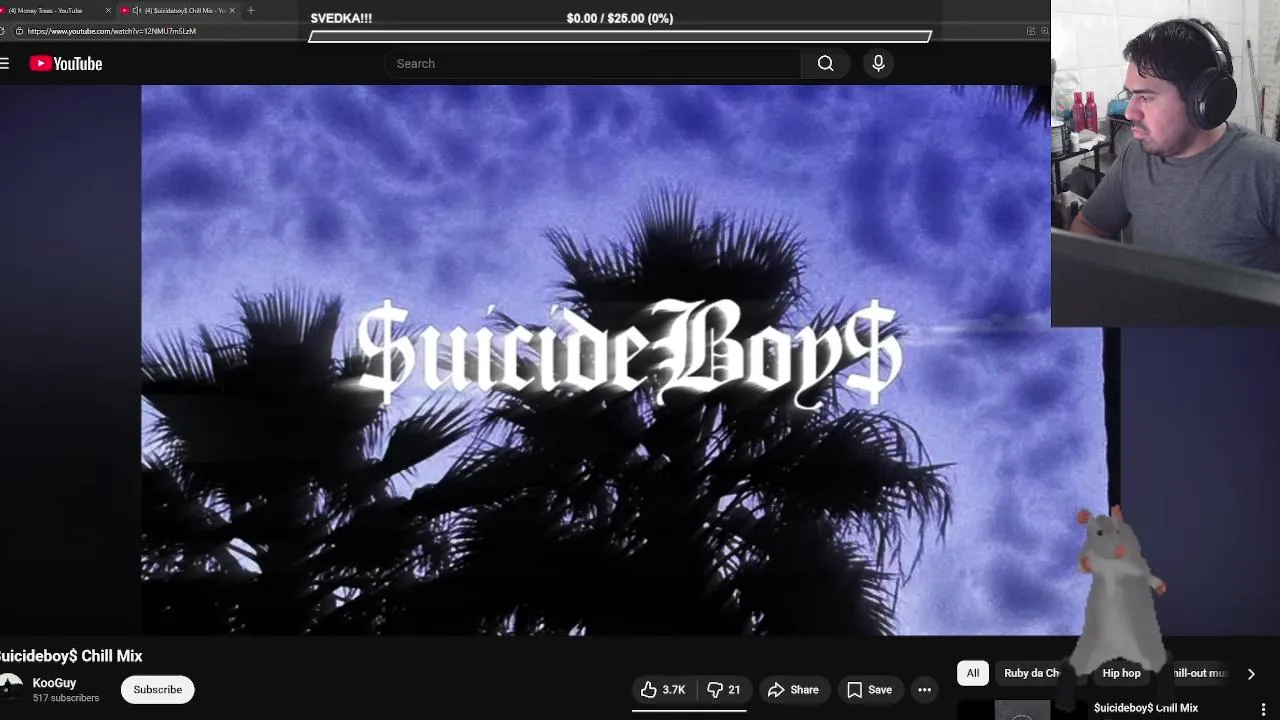Image resolution: width=1280 pixels, height=720 pixels.
Task: Click the $uicideboy$ Chill Mix video title
Action: [71, 656]
